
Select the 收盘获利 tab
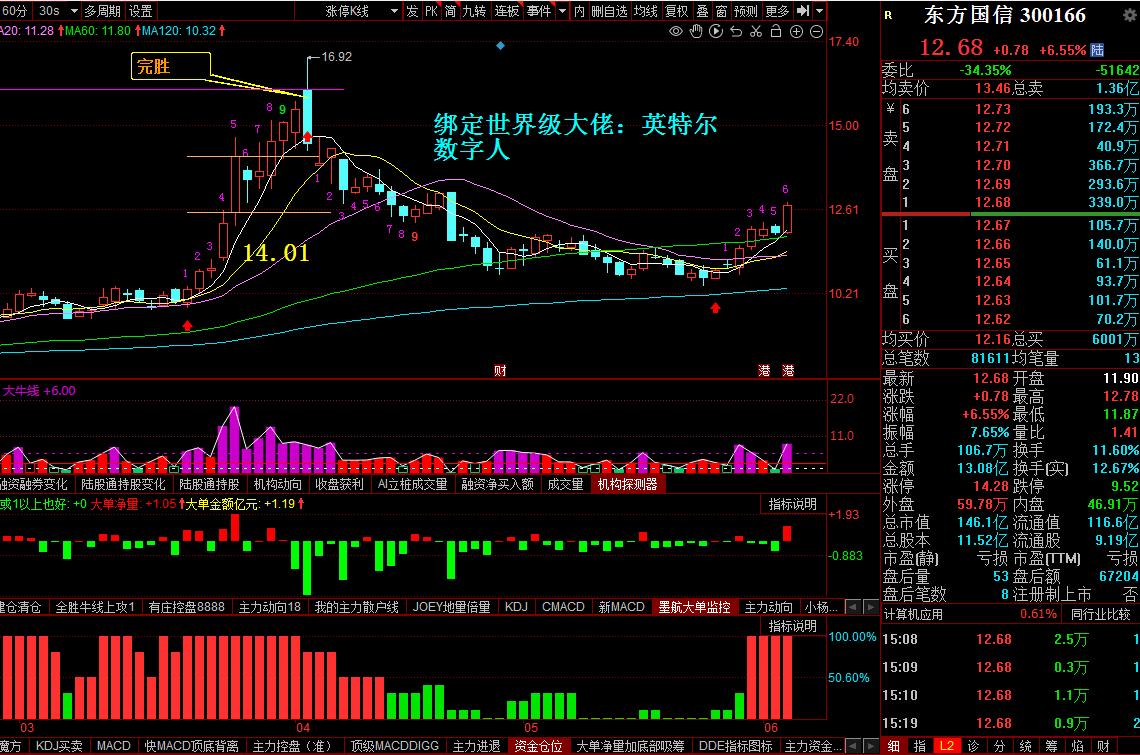click(x=339, y=484)
